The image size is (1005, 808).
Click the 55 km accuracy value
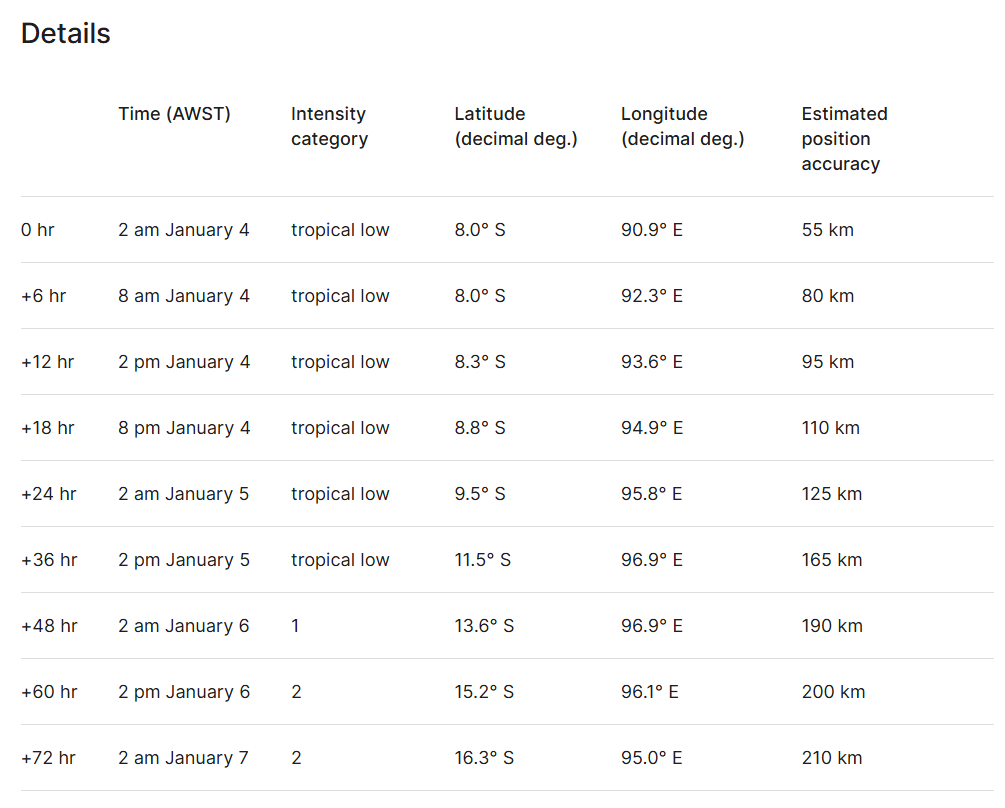click(827, 230)
